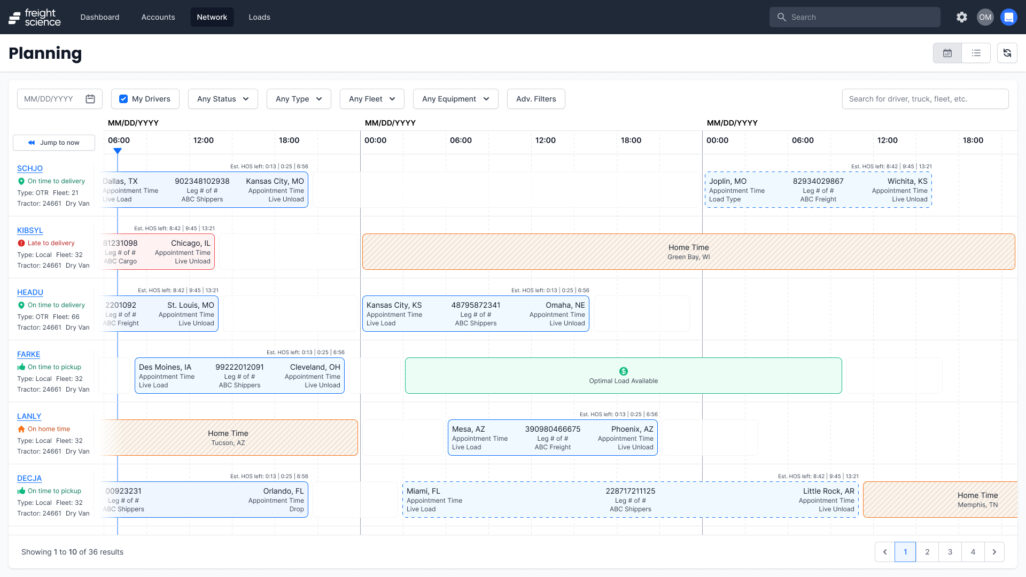Go to next results page
The image size is (1026, 577).
[994, 552]
